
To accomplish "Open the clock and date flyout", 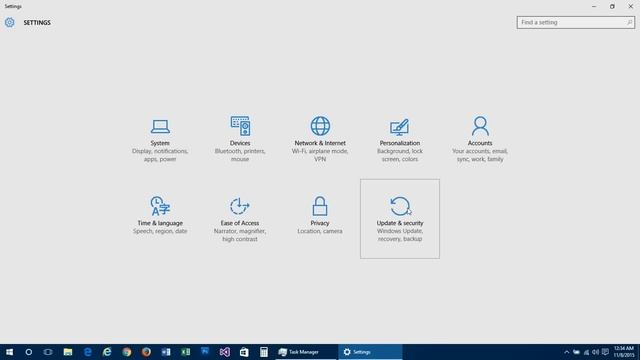I will coord(624,352).
